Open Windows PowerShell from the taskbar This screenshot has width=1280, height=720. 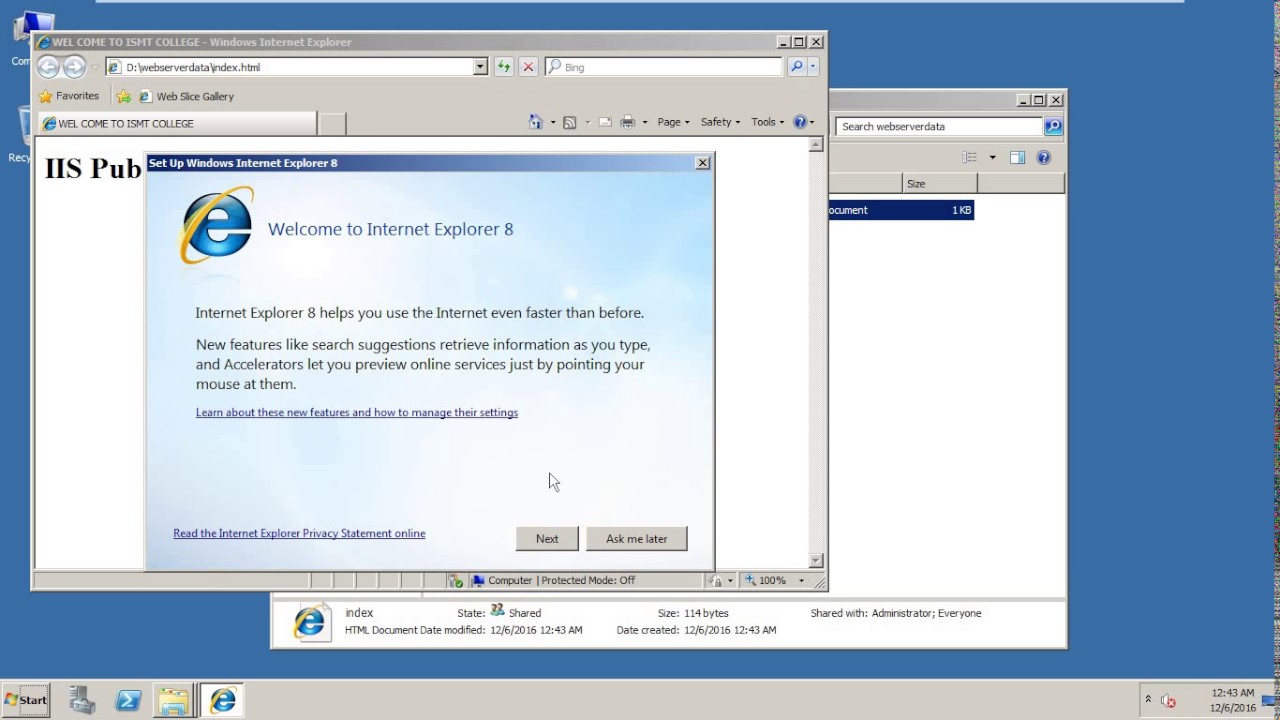click(128, 700)
